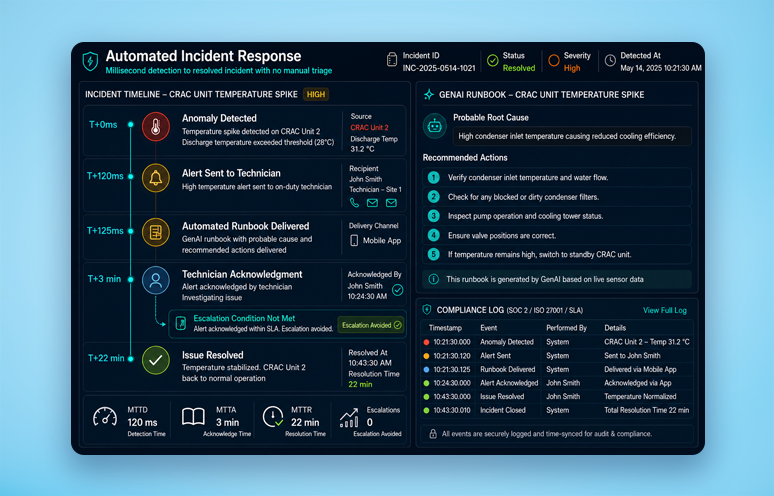Click the info icon in GenAI notice
774x496 pixels.
433,279
